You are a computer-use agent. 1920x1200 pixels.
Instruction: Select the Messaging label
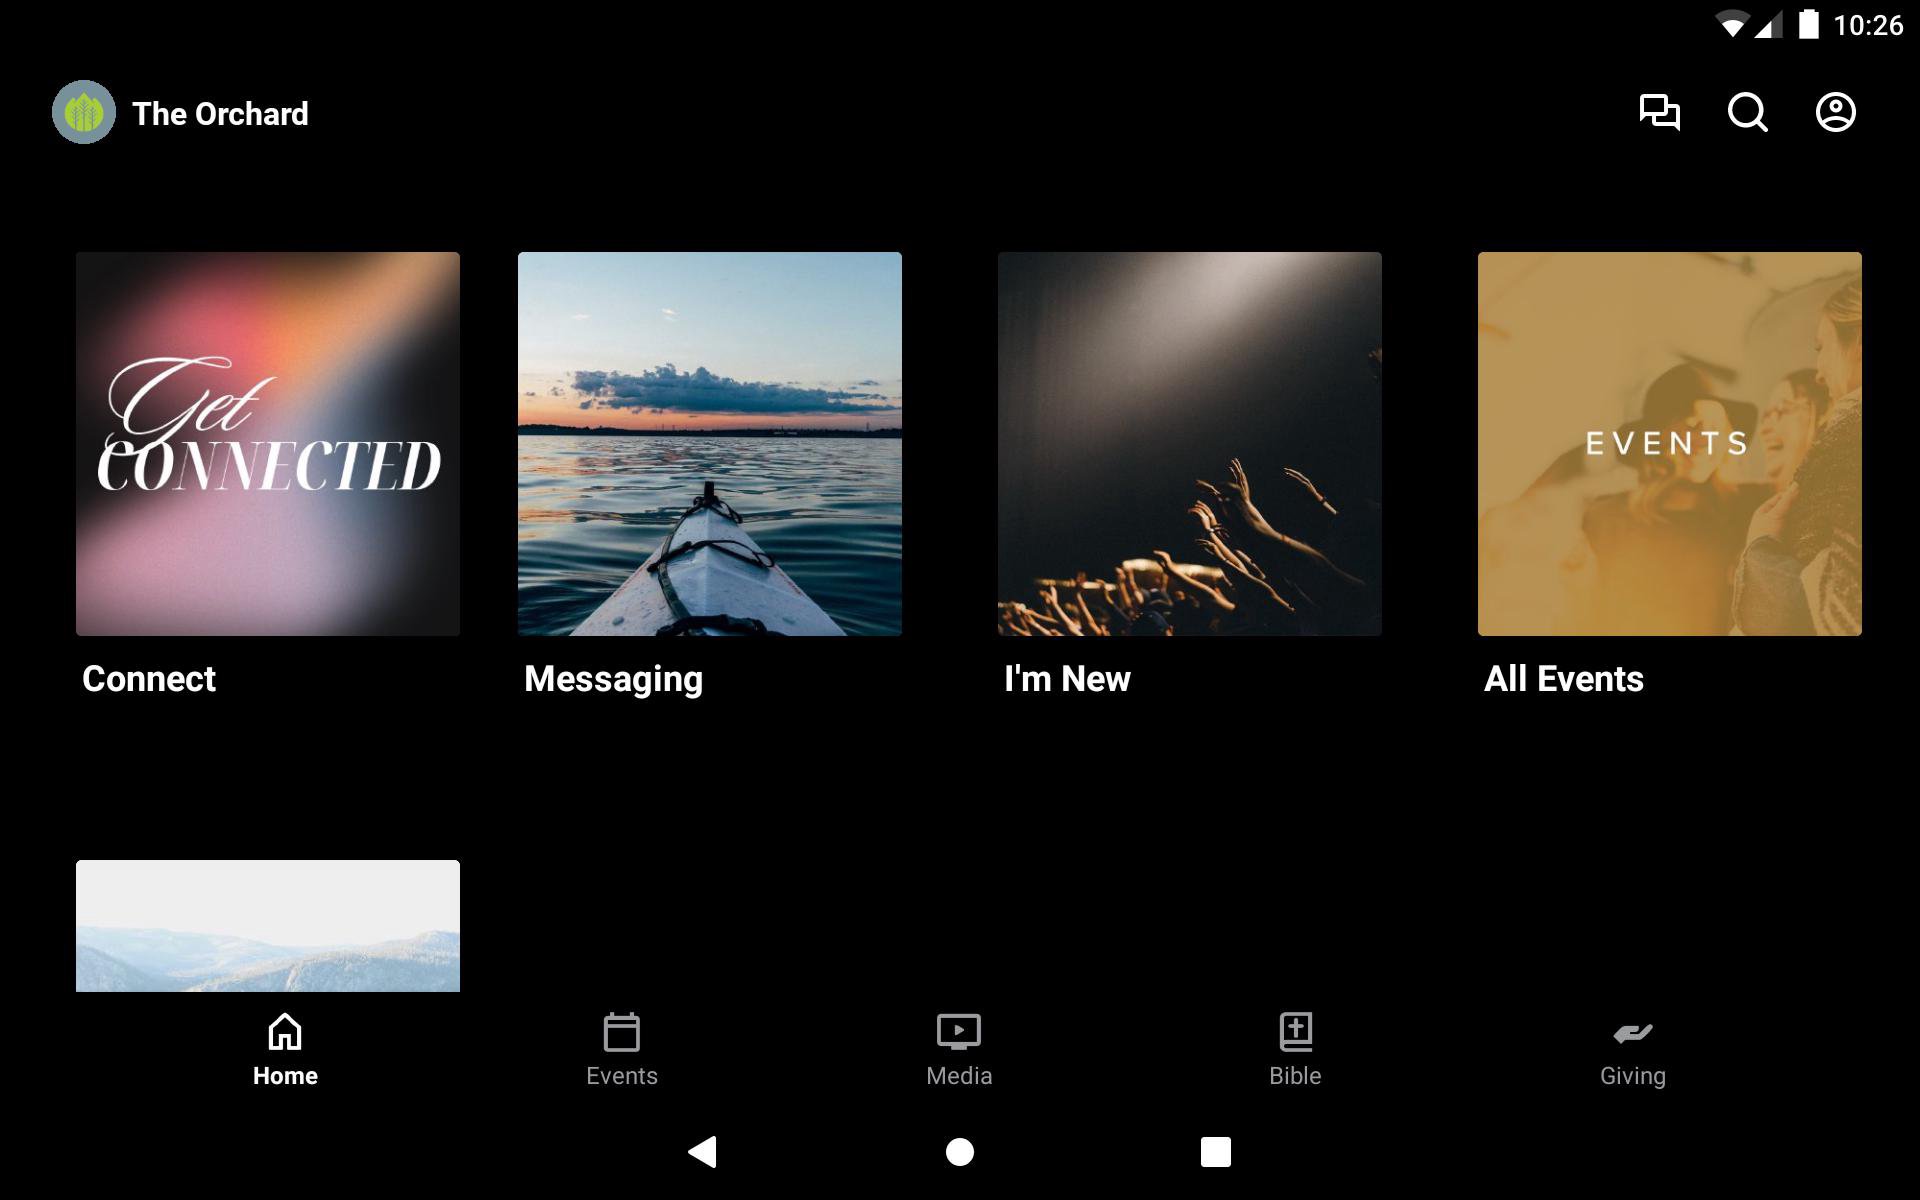coord(614,680)
